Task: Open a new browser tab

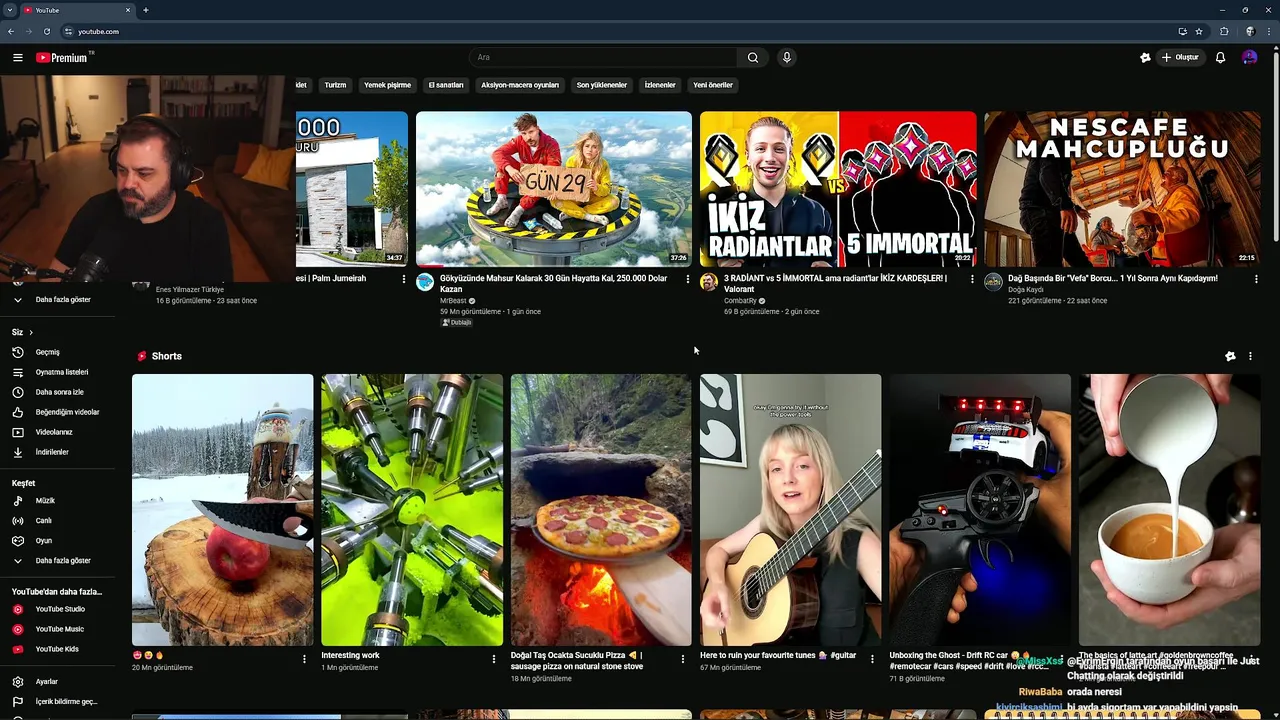Action: tap(146, 10)
